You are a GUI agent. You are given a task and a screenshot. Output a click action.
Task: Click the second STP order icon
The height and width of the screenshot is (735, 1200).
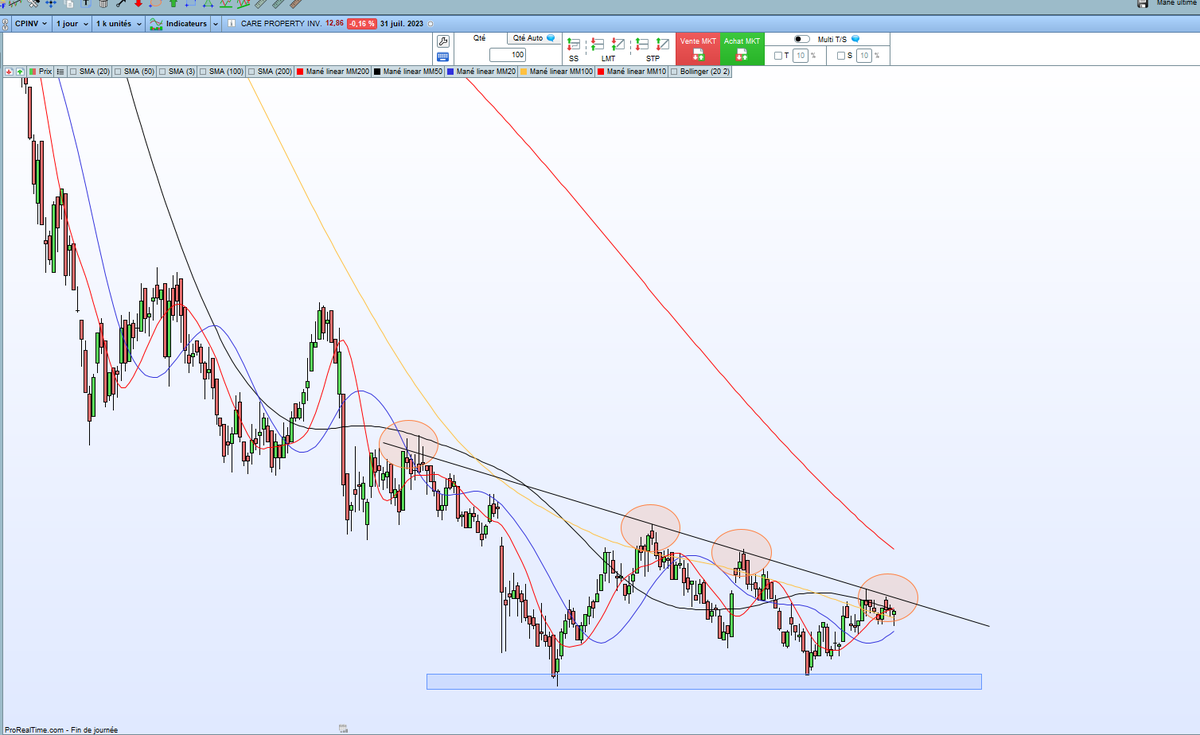tap(663, 44)
